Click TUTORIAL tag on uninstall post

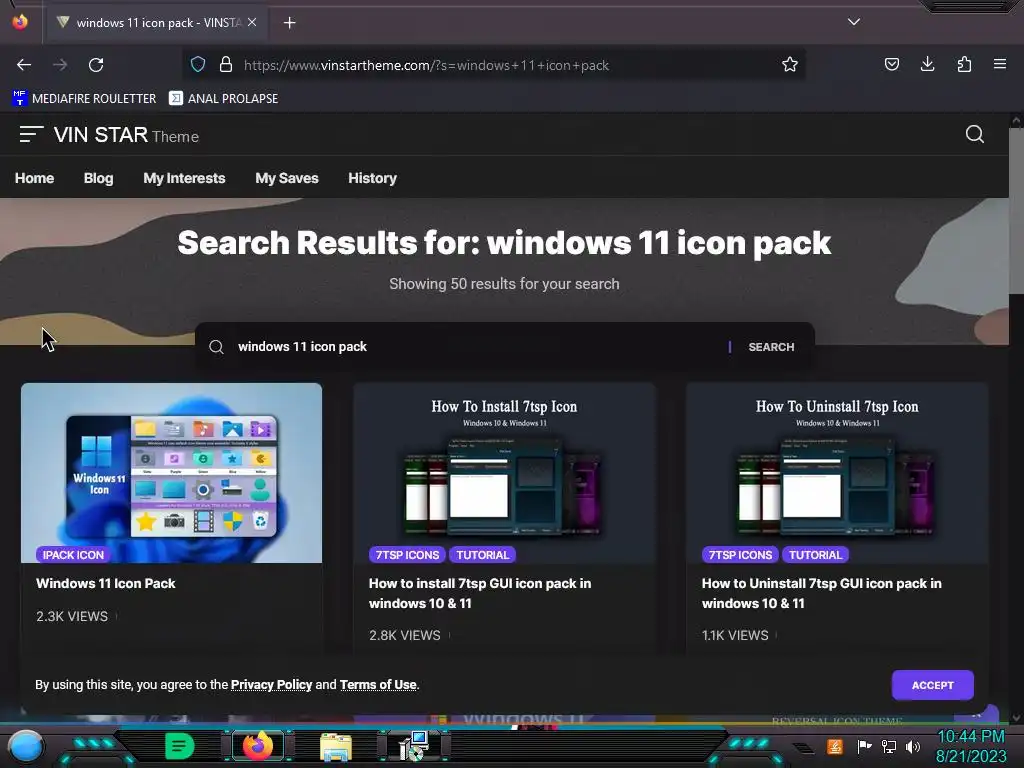pyautogui.click(x=815, y=555)
